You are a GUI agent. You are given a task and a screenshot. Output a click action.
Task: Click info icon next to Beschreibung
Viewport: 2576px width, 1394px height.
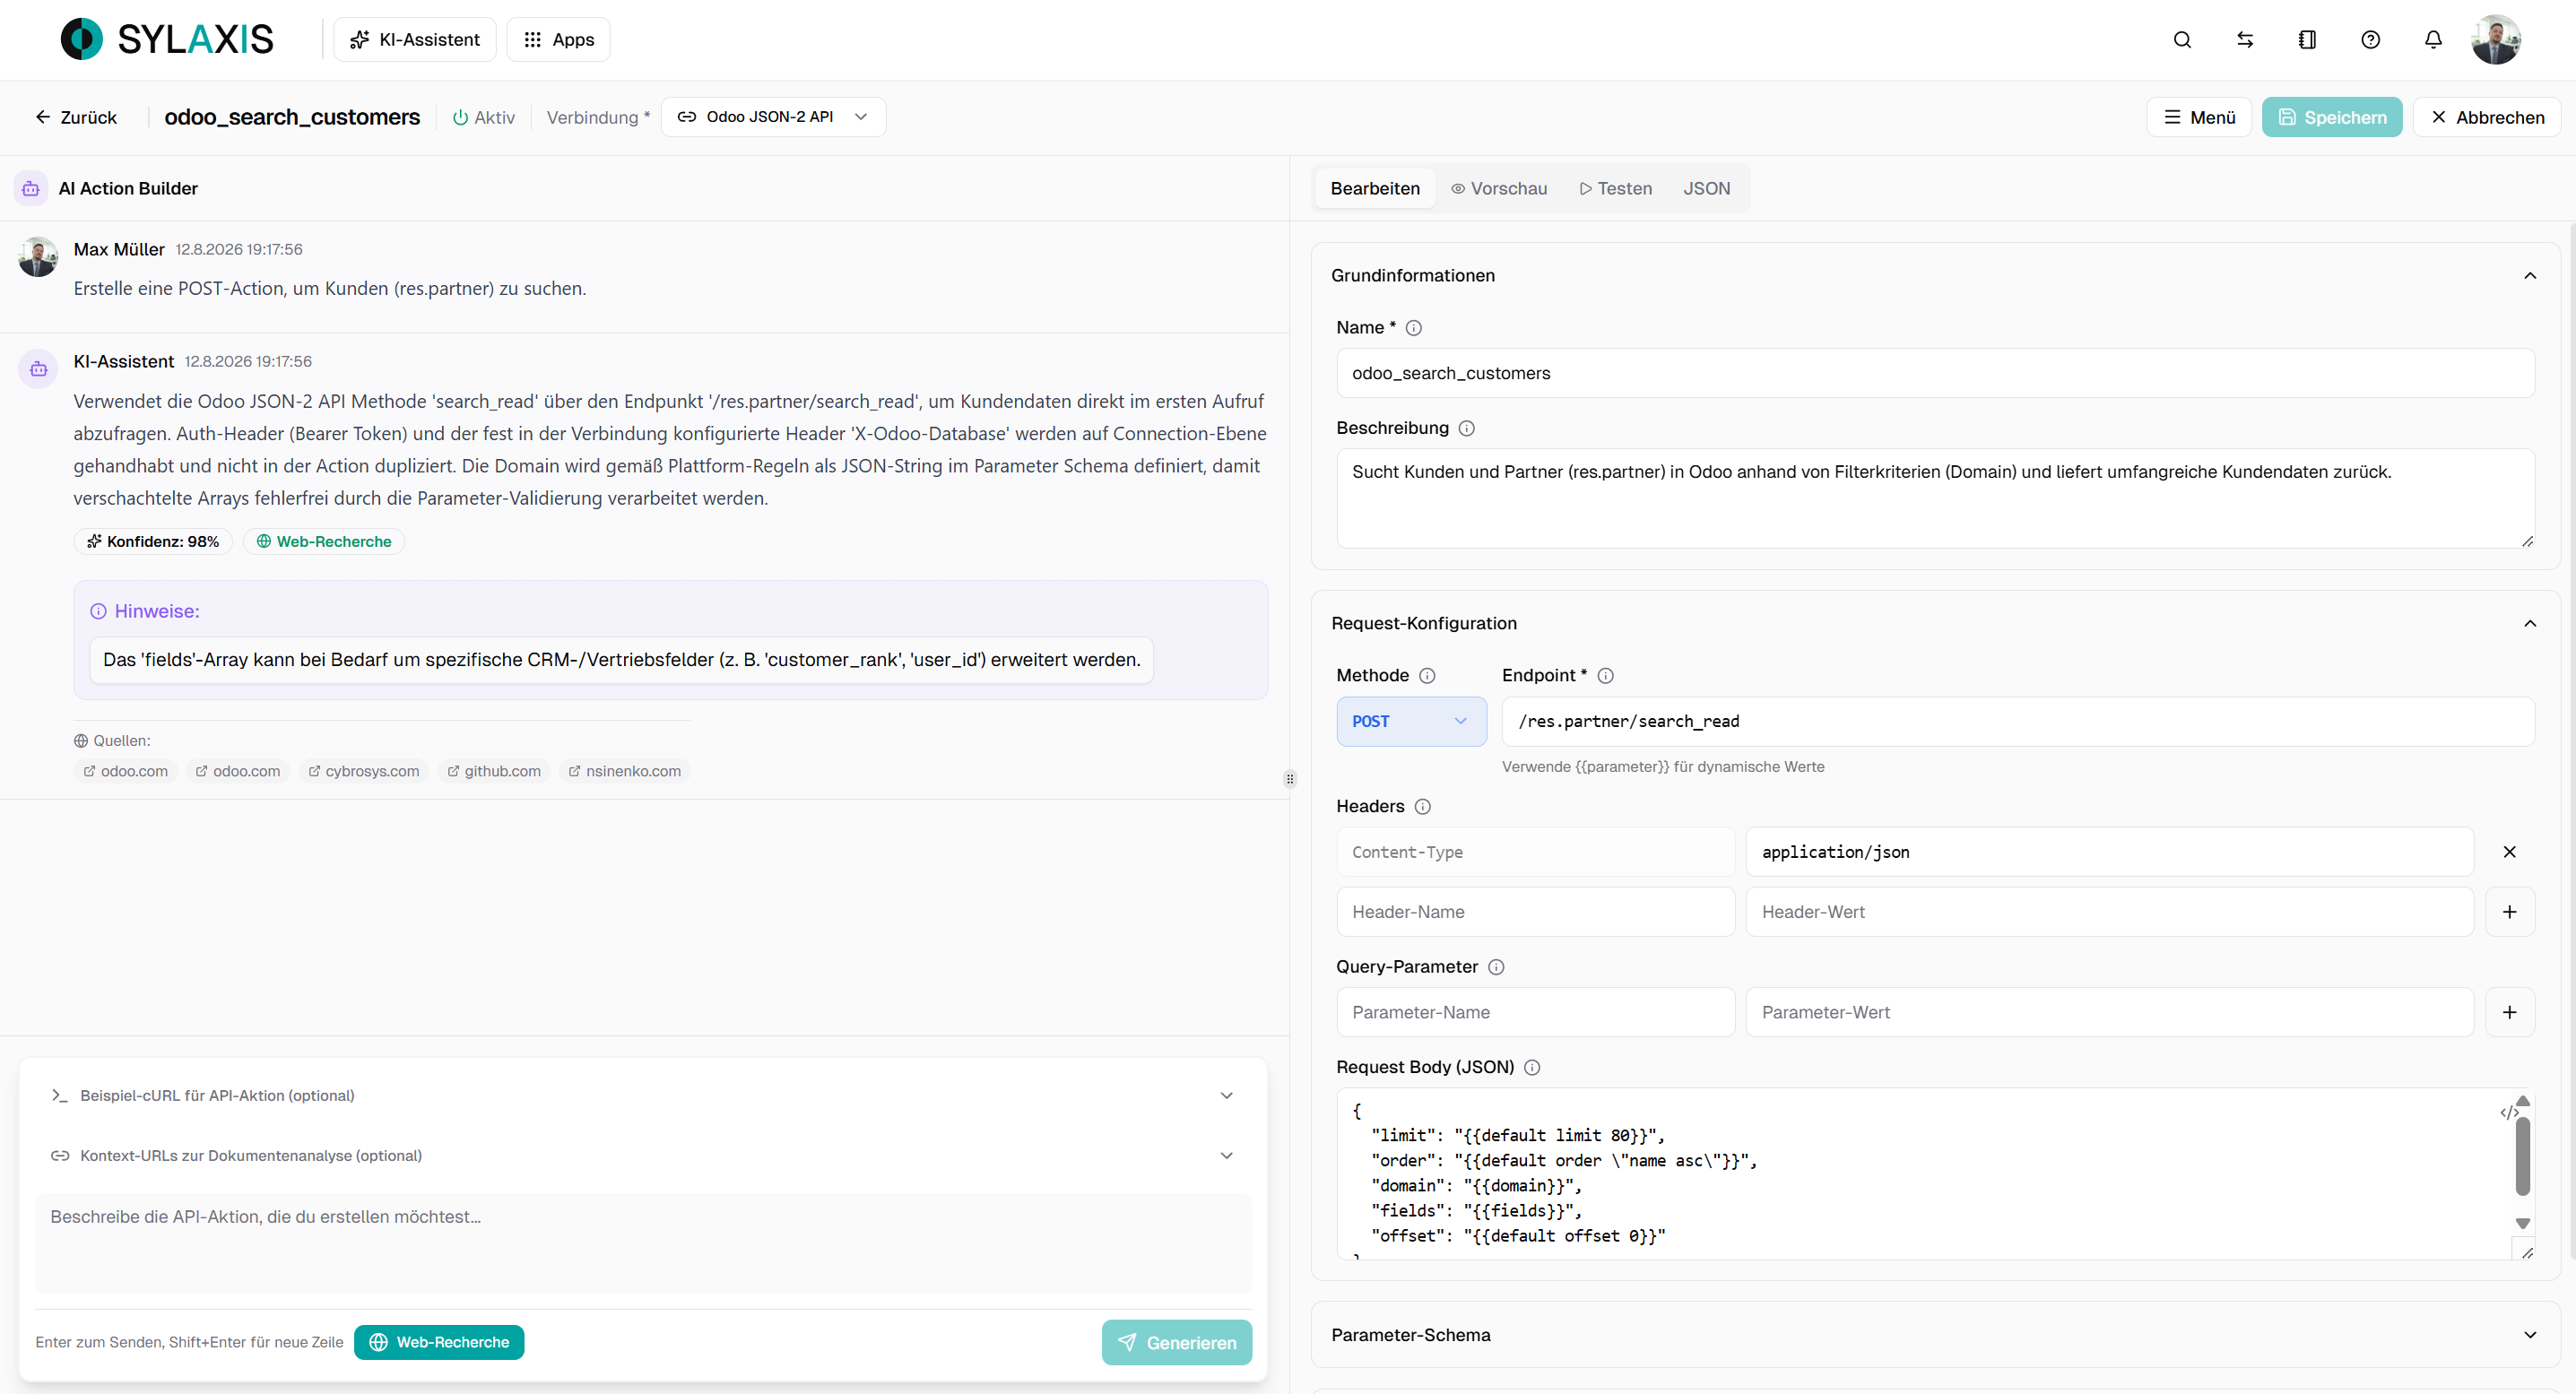(x=1466, y=428)
